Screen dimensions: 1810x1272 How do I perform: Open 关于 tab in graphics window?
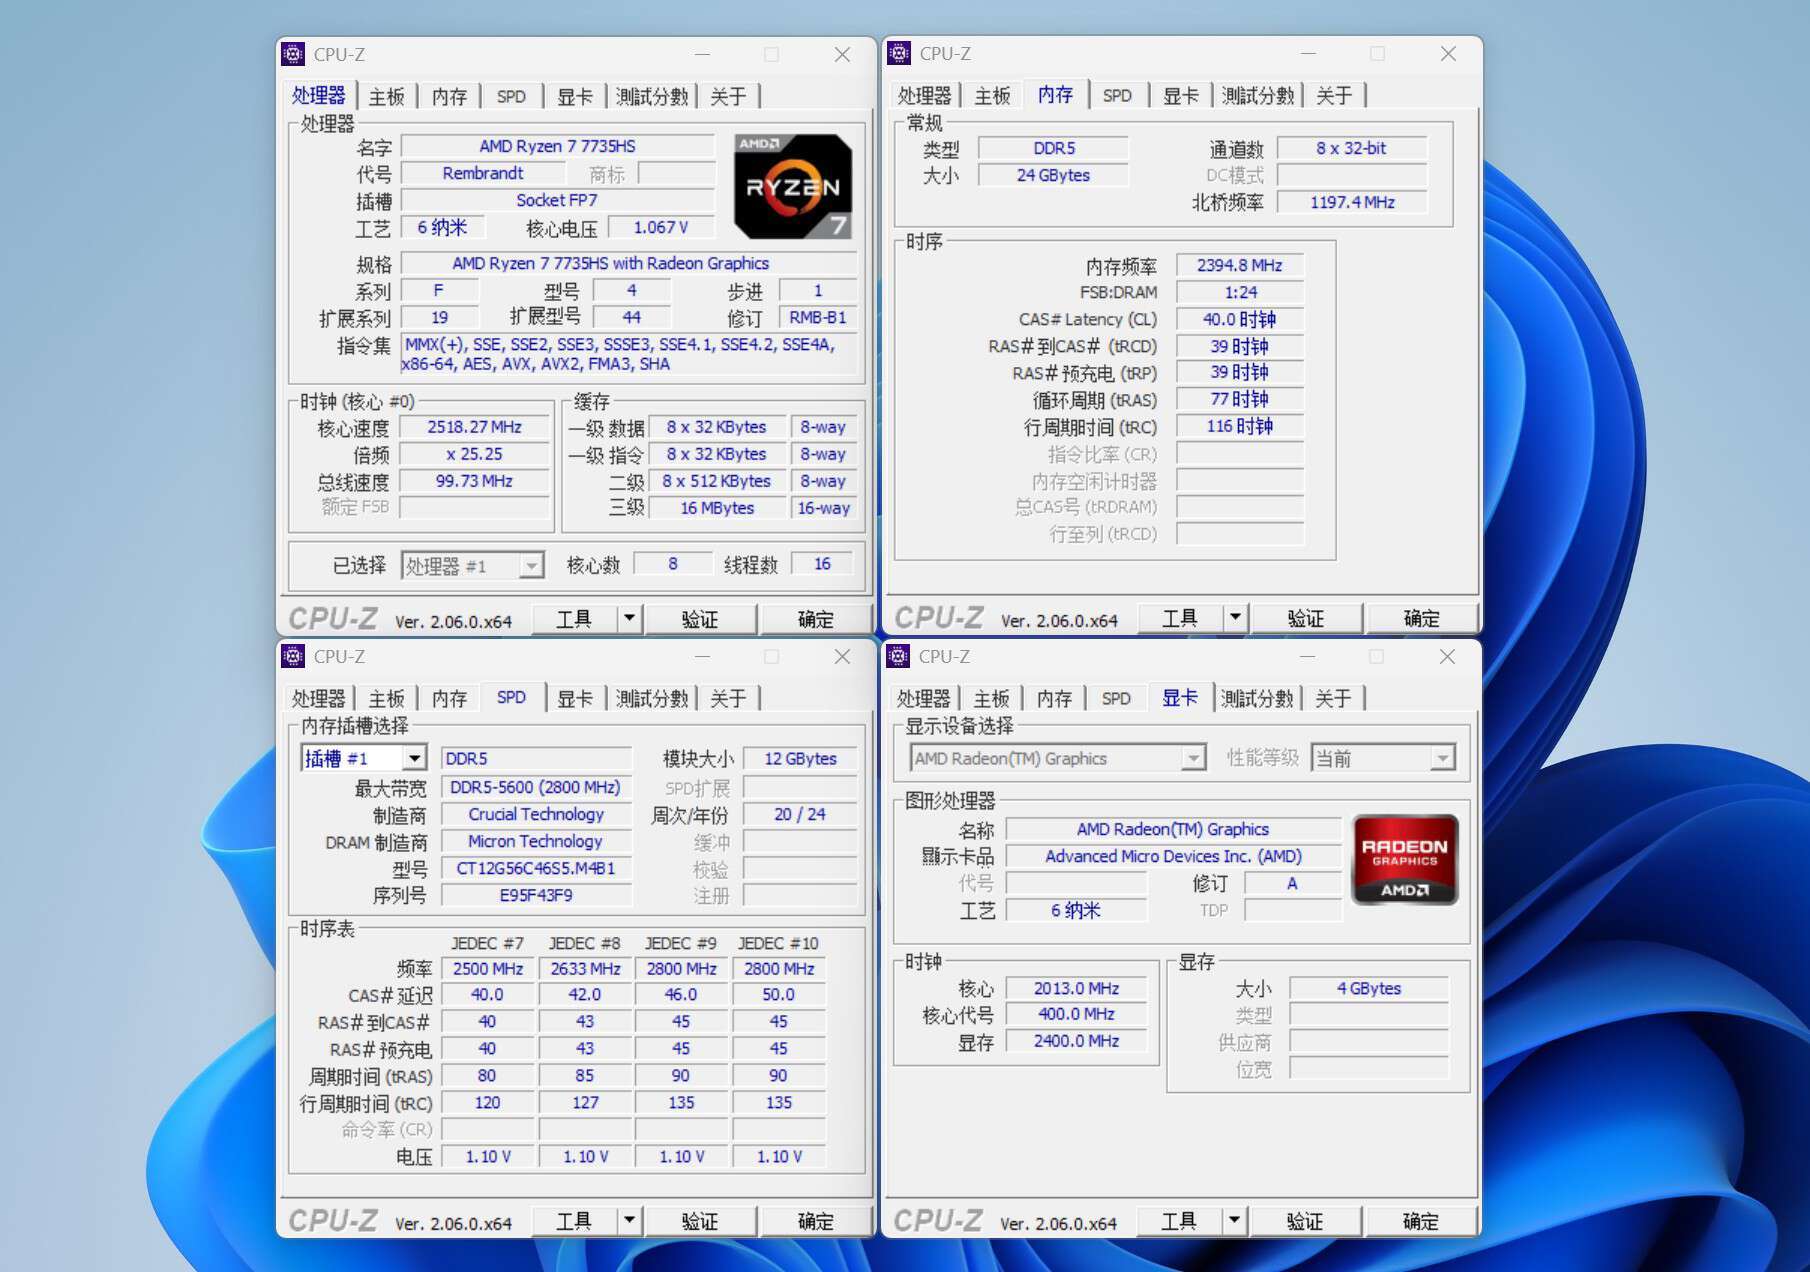pos(1333,698)
